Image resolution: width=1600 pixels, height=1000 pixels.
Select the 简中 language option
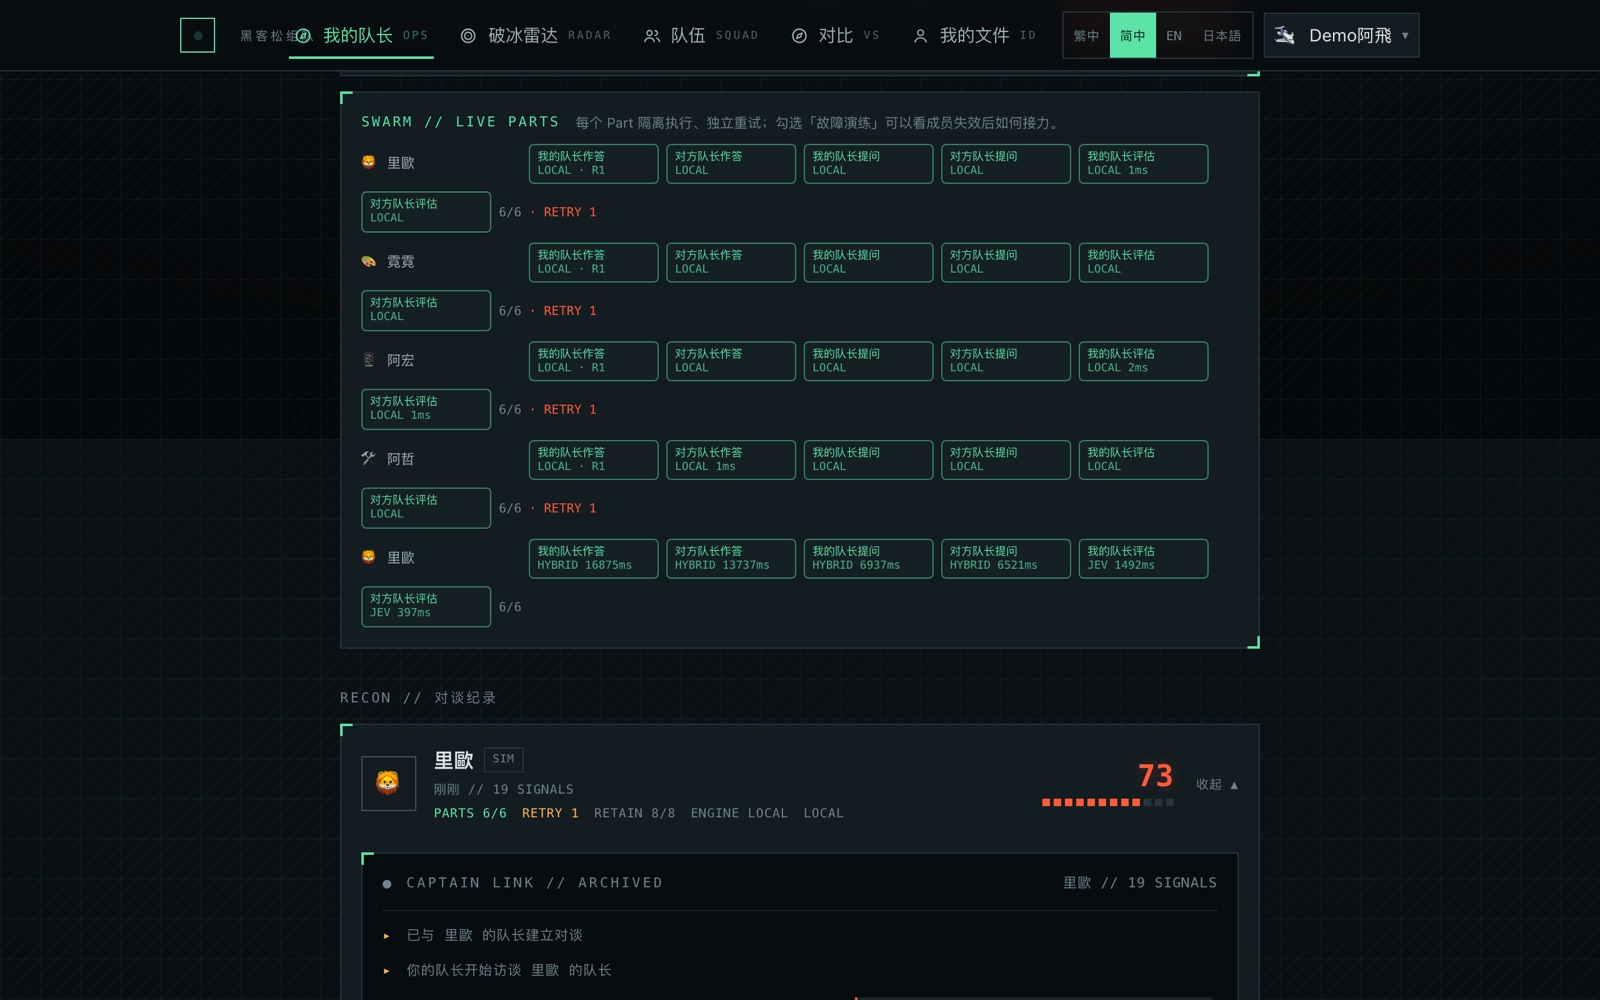click(1133, 35)
